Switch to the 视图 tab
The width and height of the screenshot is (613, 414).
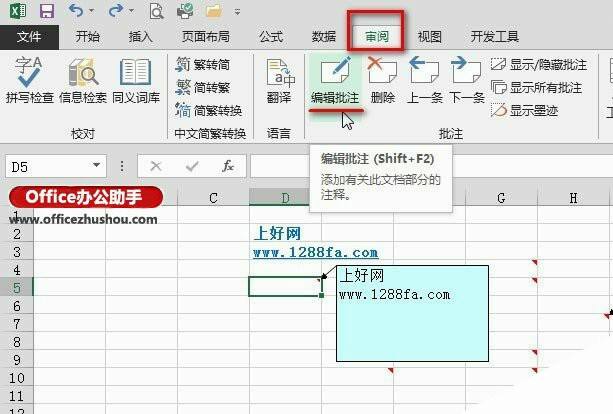430,37
